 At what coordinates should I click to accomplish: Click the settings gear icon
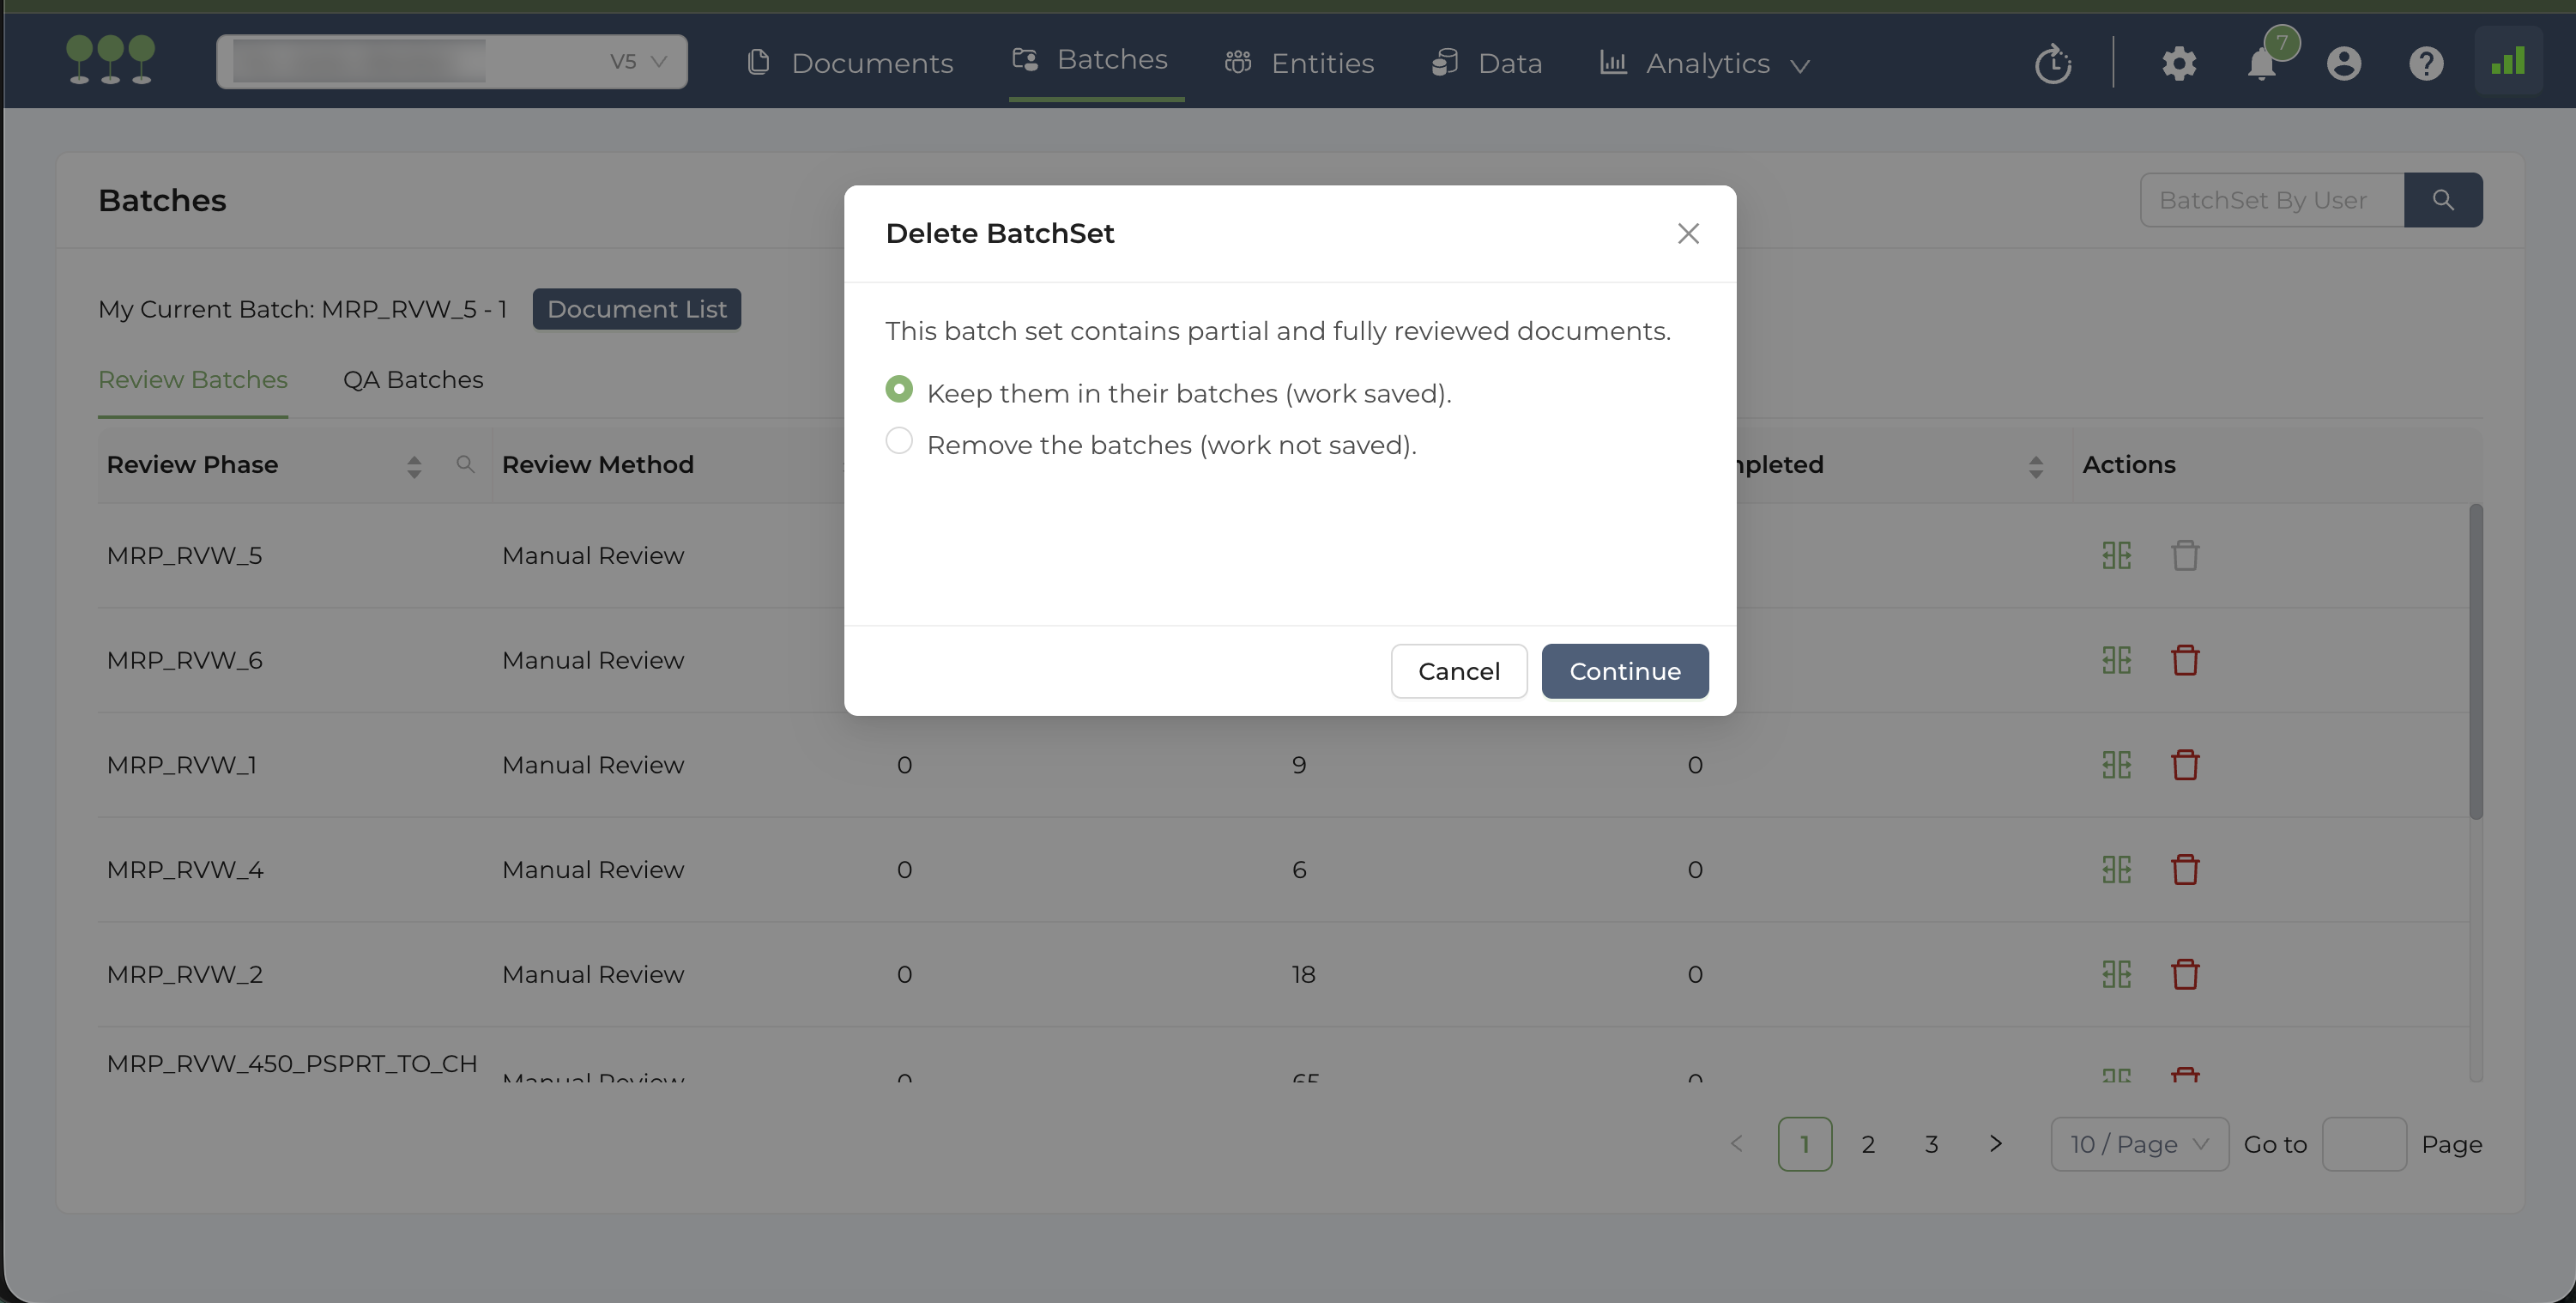[2178, 64]
